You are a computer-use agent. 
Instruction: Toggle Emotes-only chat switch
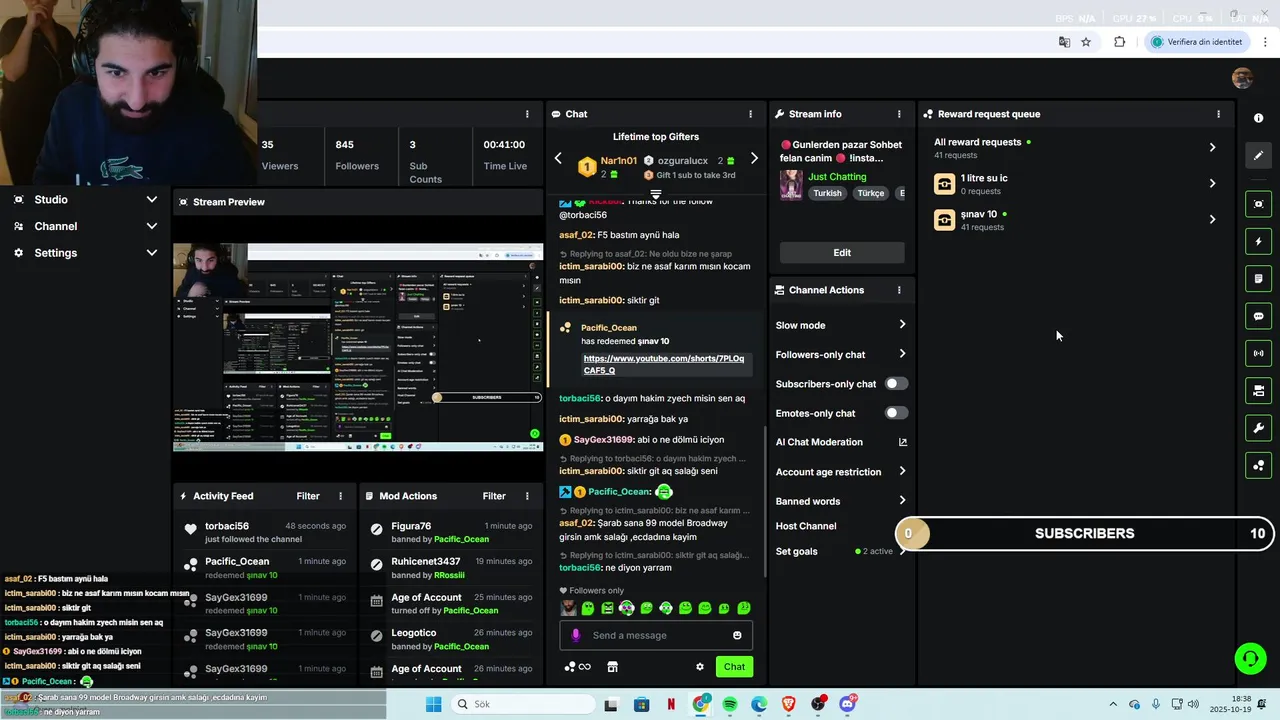point(896,413)
